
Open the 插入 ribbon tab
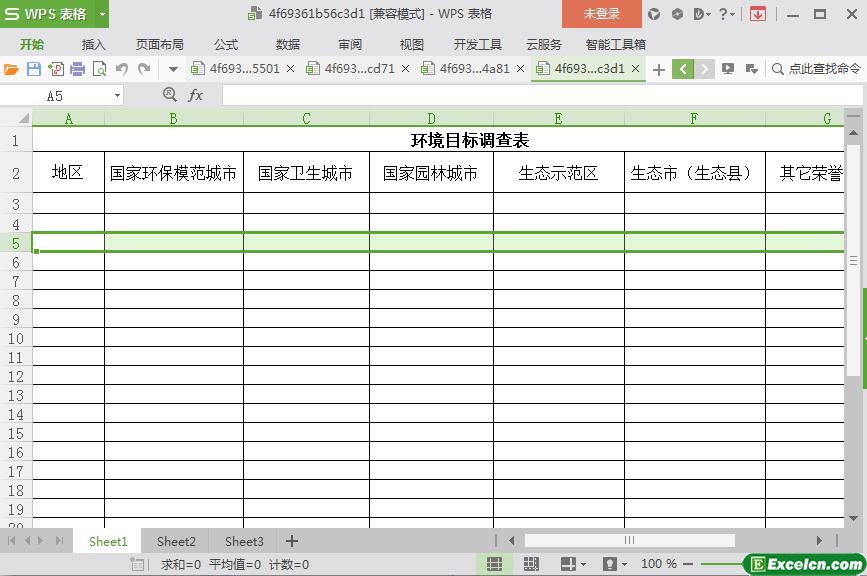click(93, 44)
